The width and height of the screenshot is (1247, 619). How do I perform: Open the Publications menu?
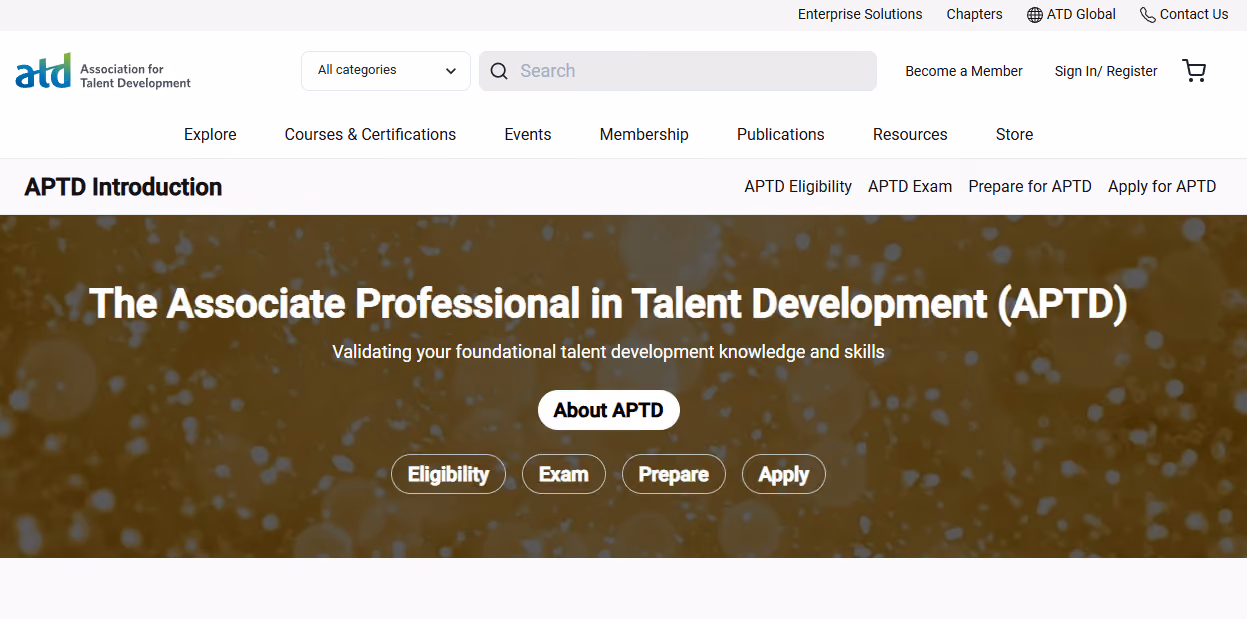click(781, 134)
